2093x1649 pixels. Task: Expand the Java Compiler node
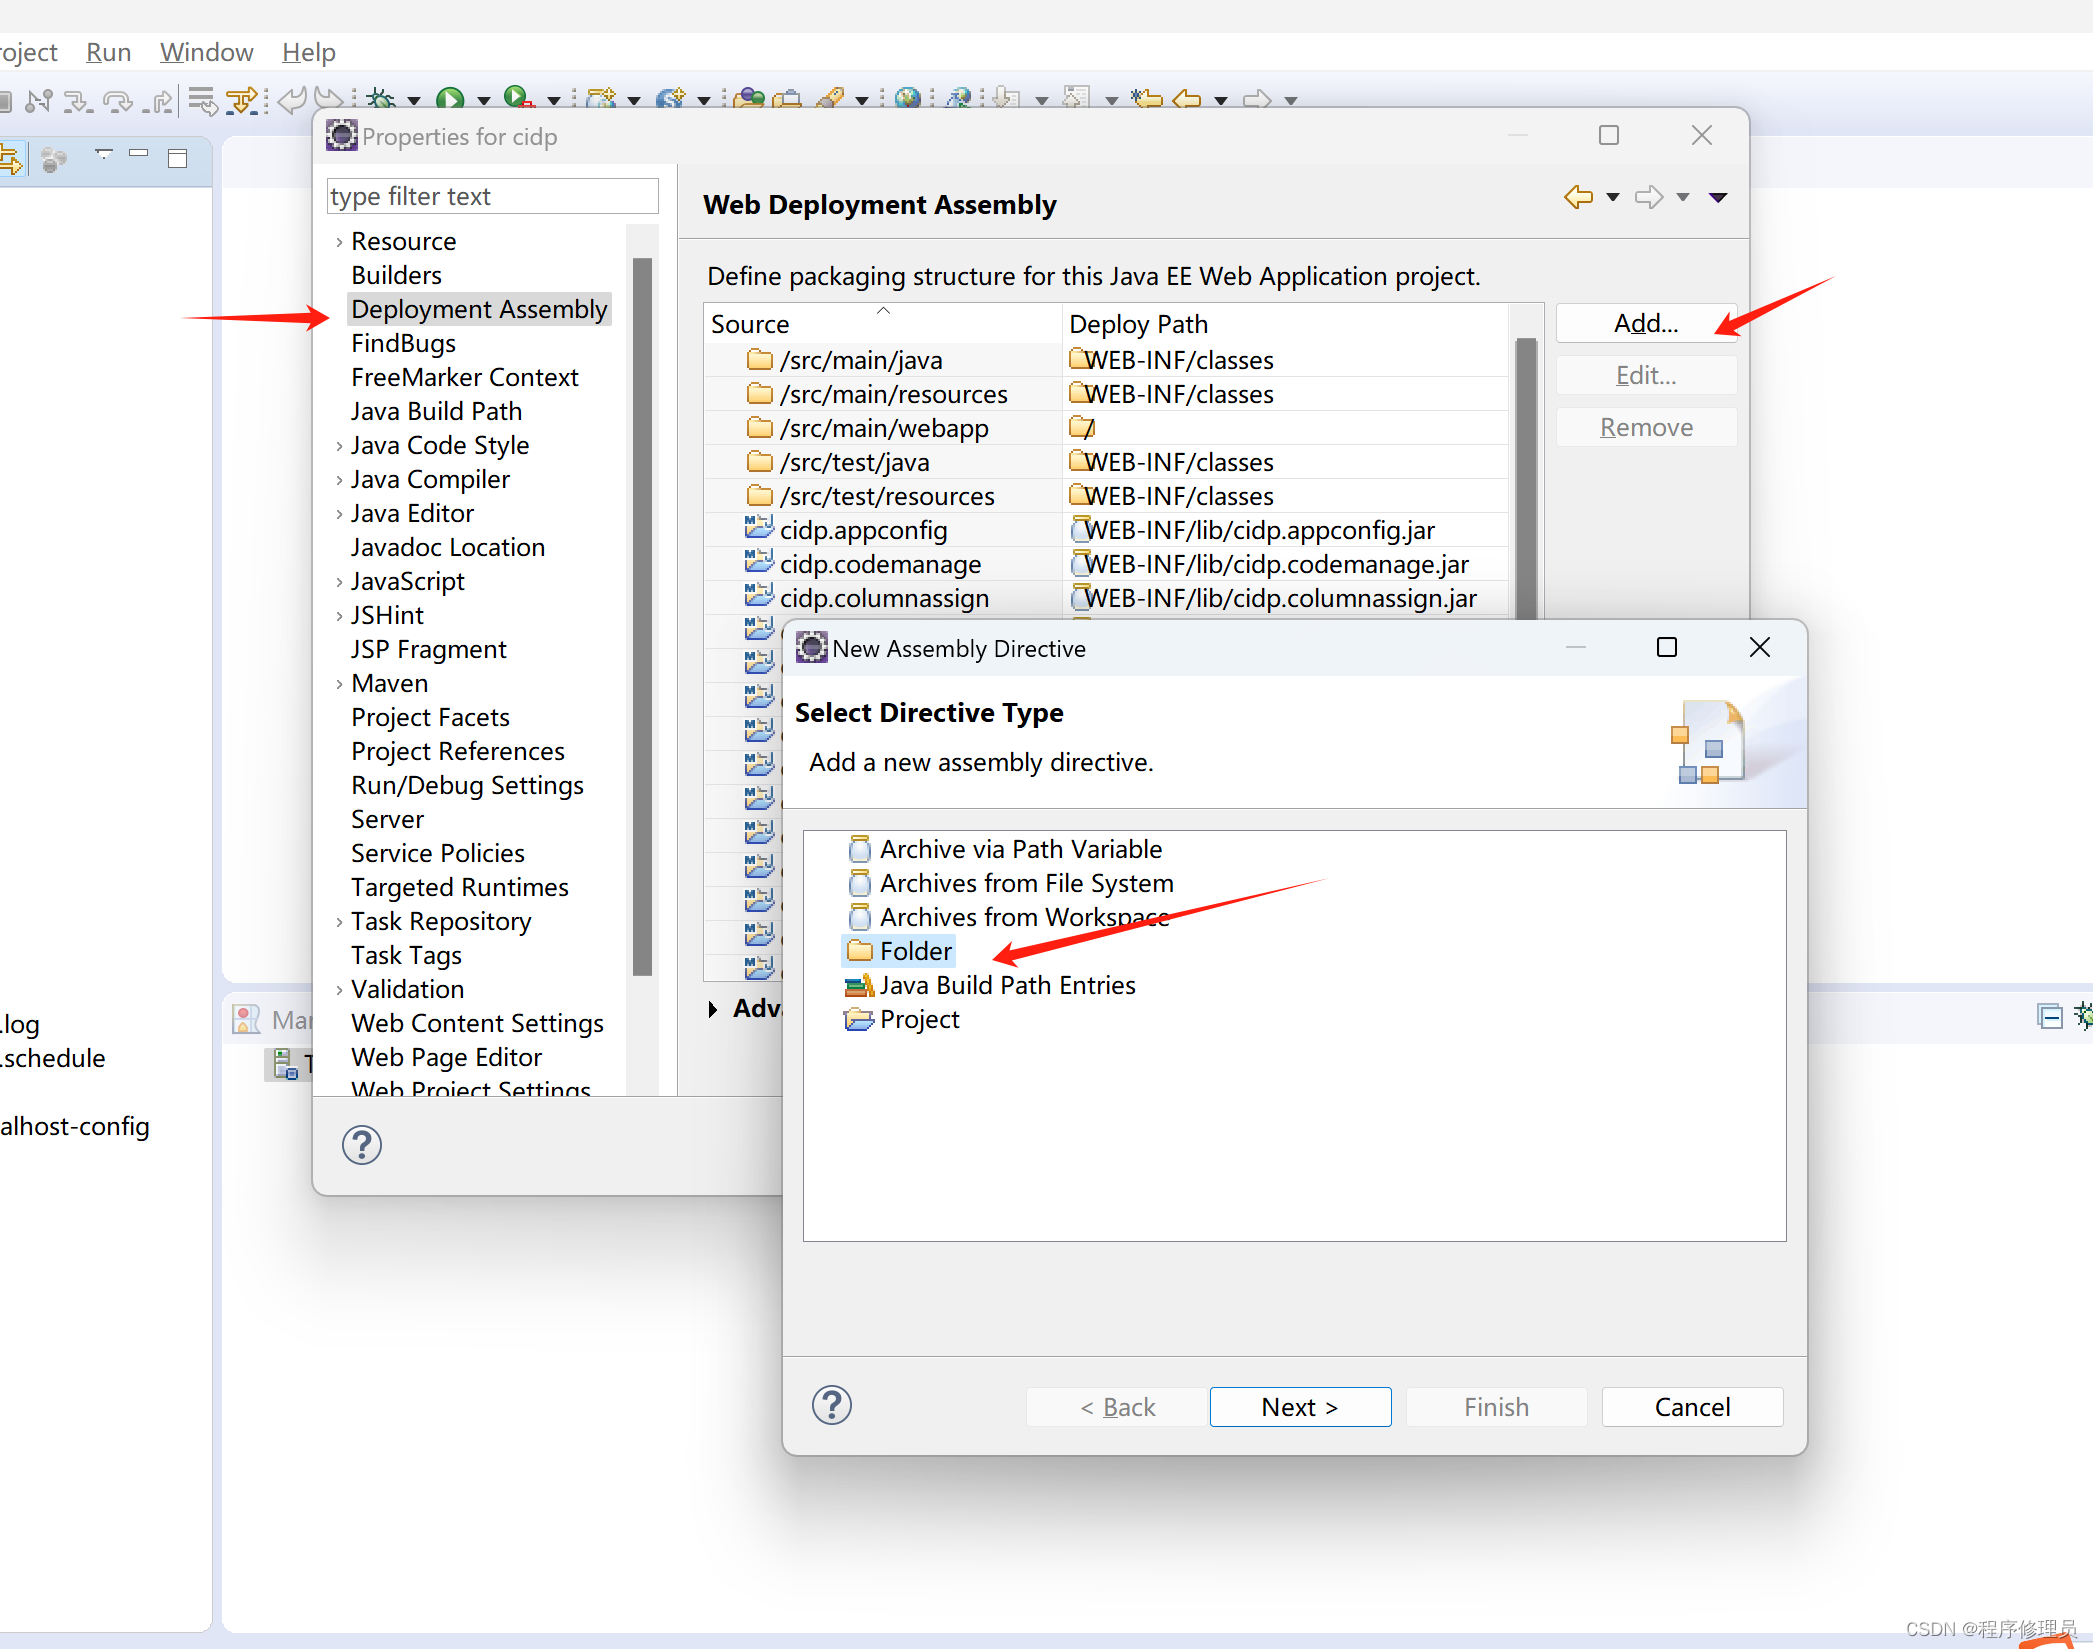(339, 480)
